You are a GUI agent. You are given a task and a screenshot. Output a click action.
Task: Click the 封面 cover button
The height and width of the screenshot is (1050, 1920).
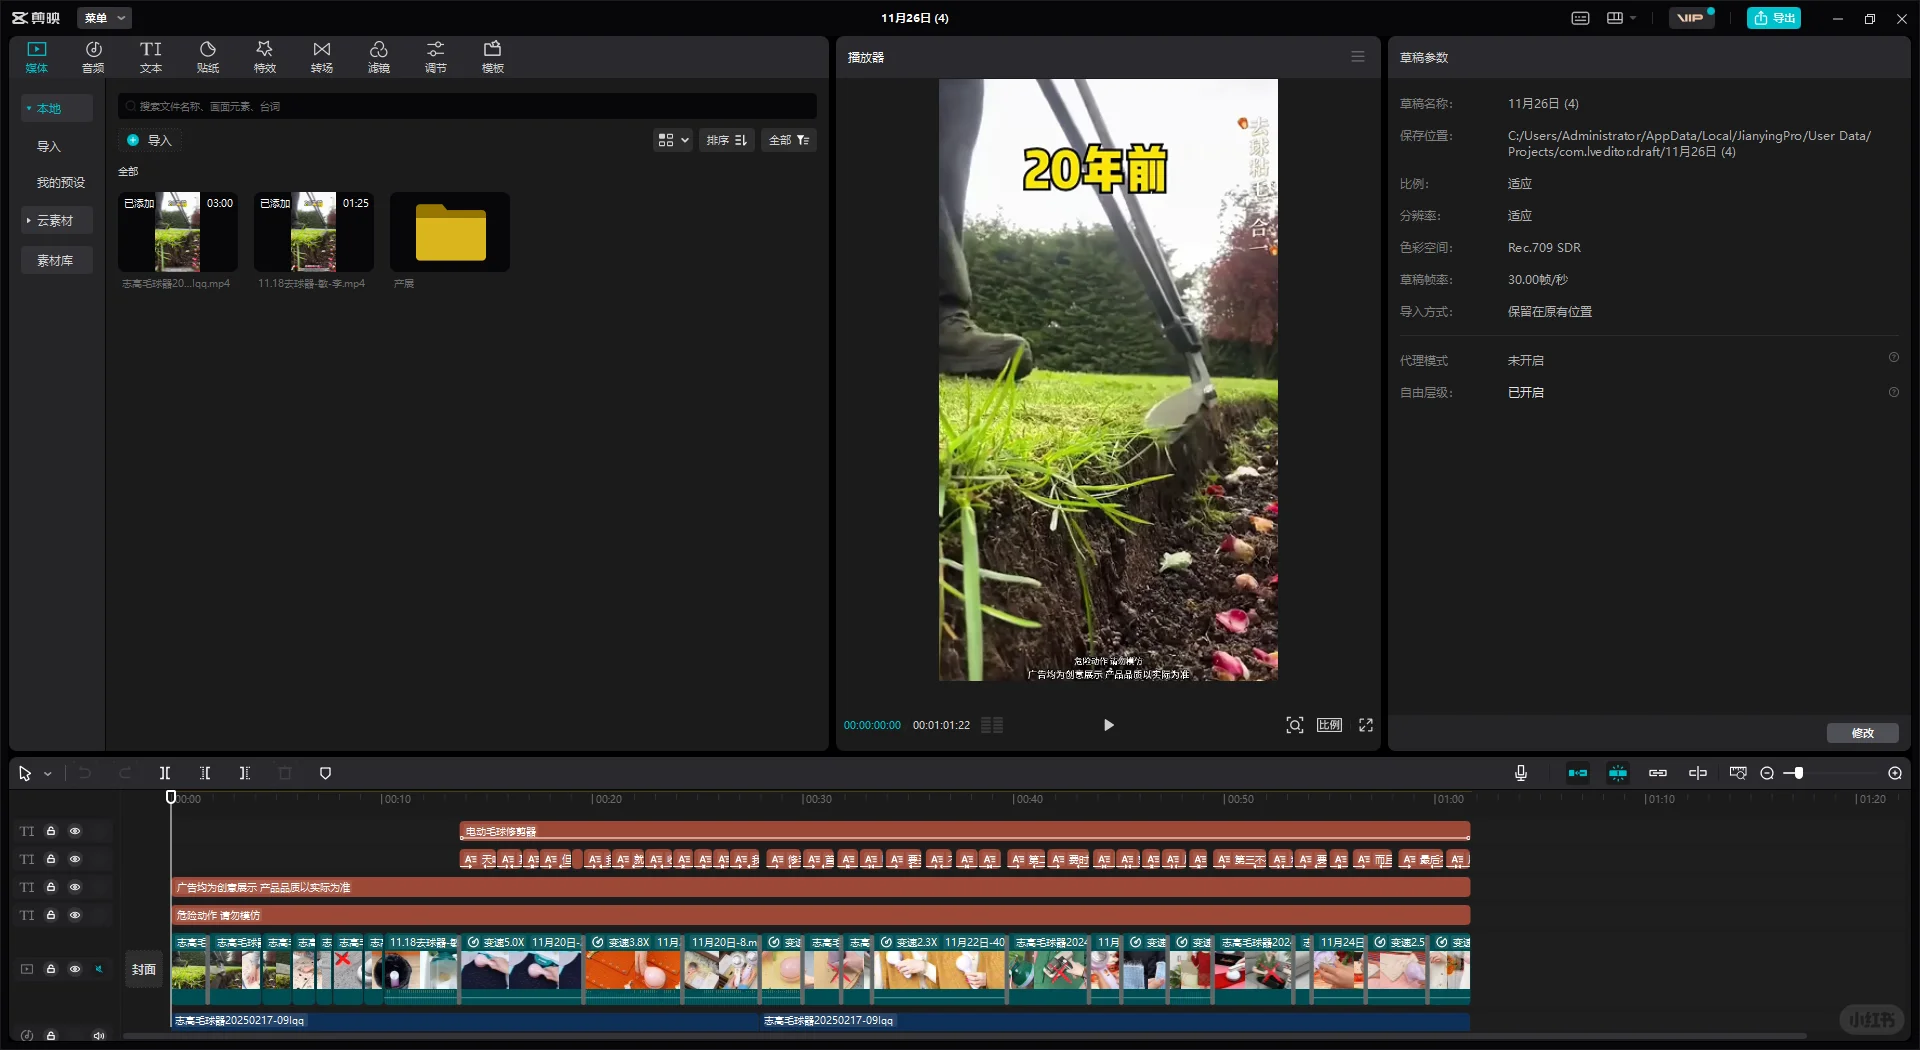144,969
